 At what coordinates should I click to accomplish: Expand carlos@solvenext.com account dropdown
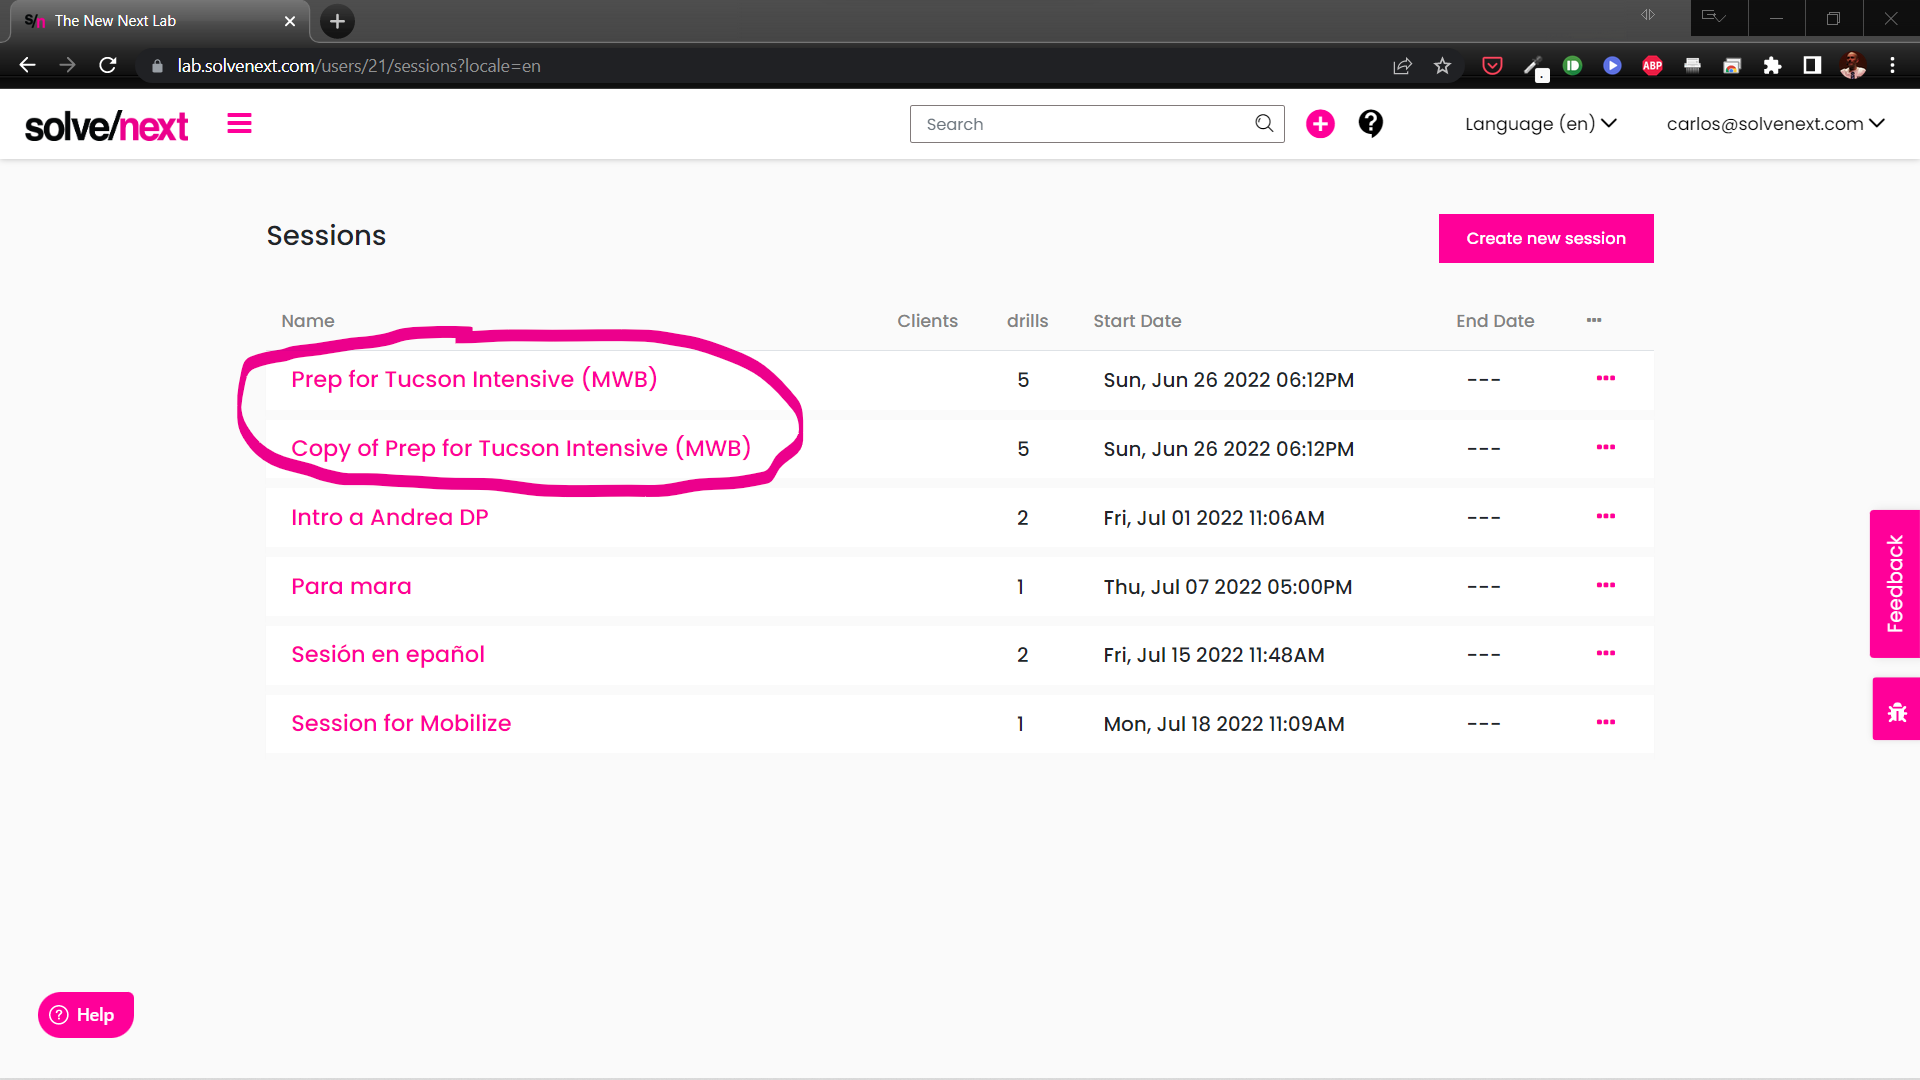pyautogui.click(x=1775, y=124)
